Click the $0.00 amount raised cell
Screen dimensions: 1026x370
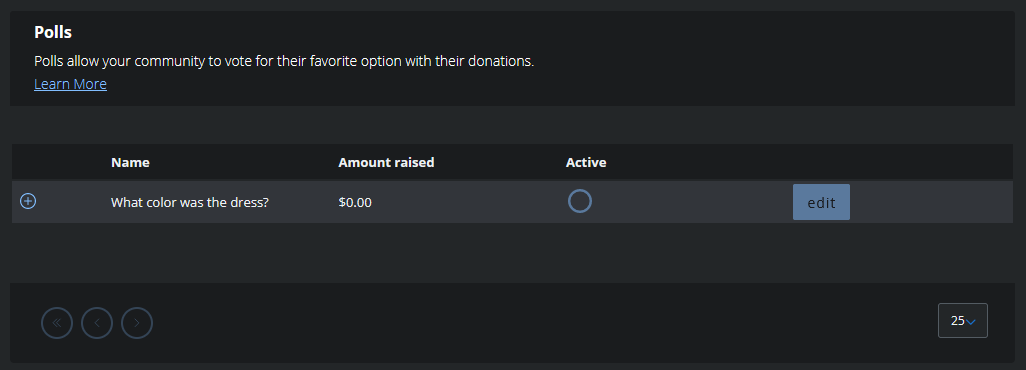click(x=355, y=202)
